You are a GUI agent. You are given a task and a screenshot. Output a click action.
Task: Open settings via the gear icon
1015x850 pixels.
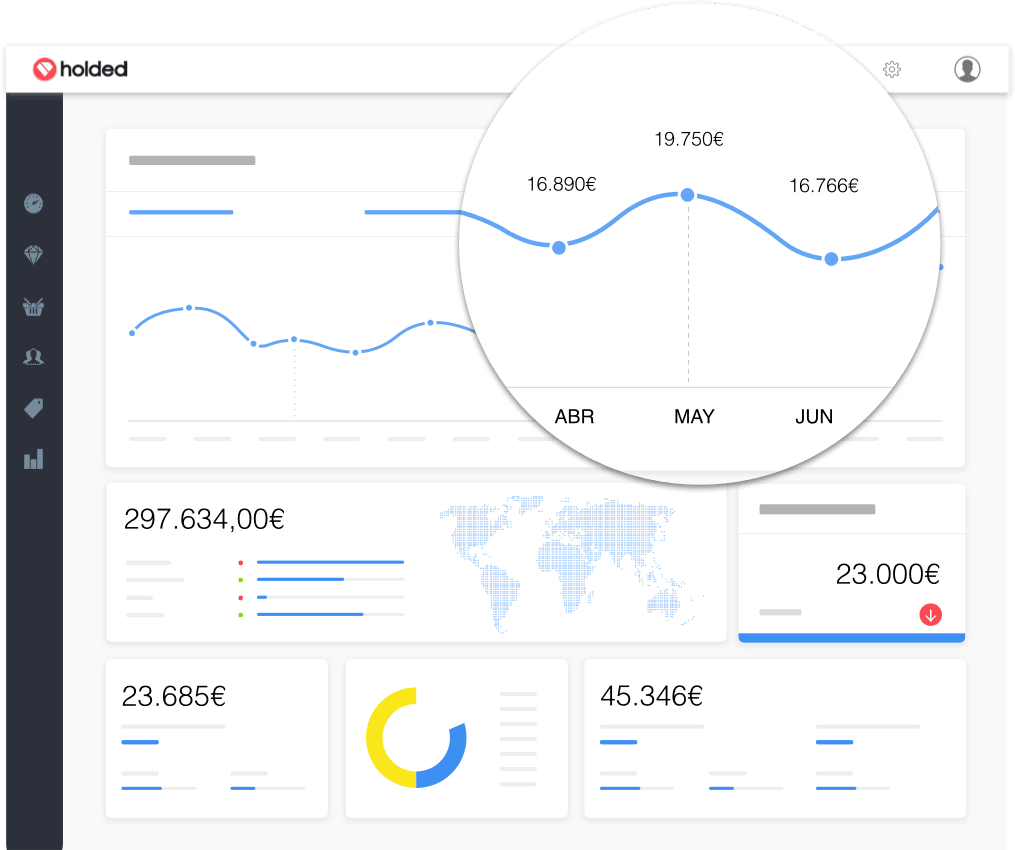tap(892, 69)
